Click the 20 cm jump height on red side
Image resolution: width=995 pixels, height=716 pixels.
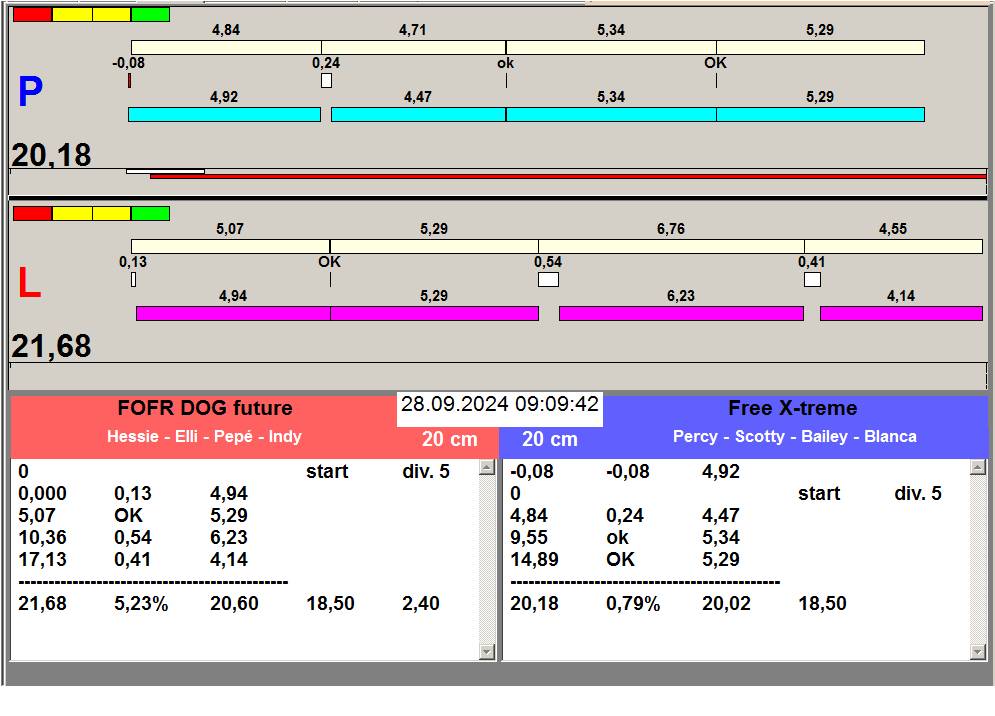(x=449, y=439)
